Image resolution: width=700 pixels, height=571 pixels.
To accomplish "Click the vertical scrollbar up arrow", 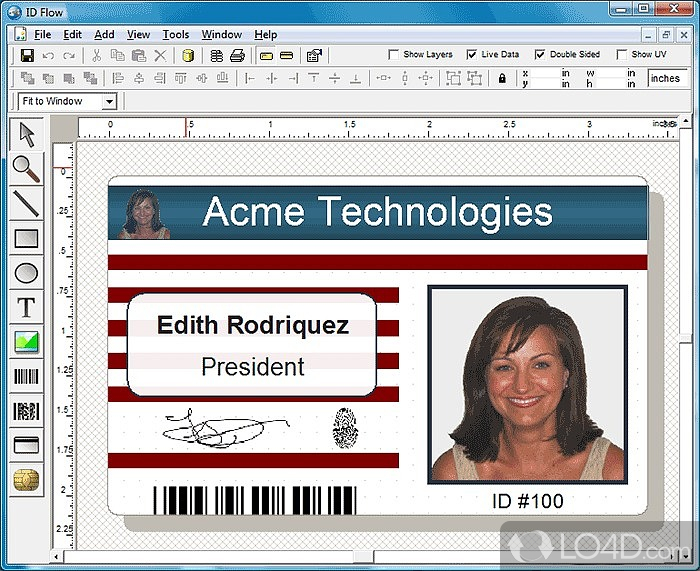I will click(x=685, y=121).
